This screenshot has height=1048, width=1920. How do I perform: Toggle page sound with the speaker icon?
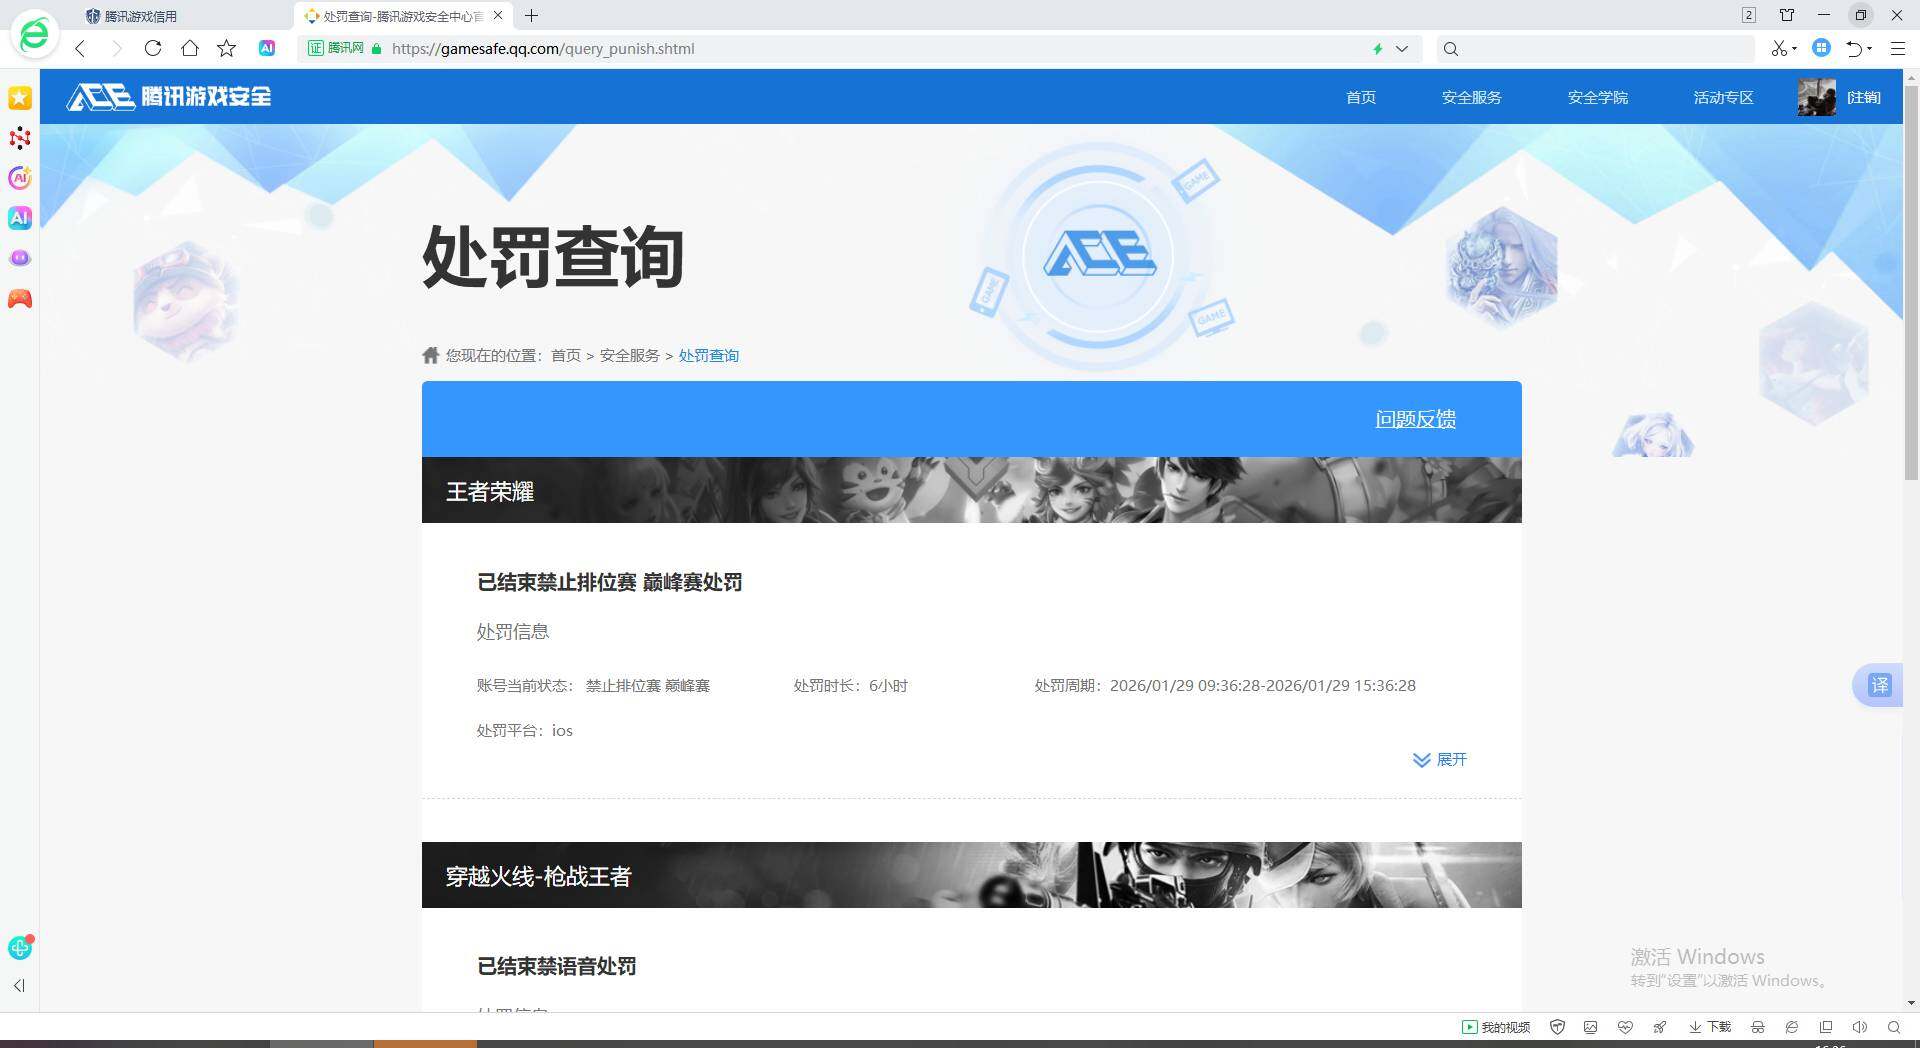[1860, 1027]
